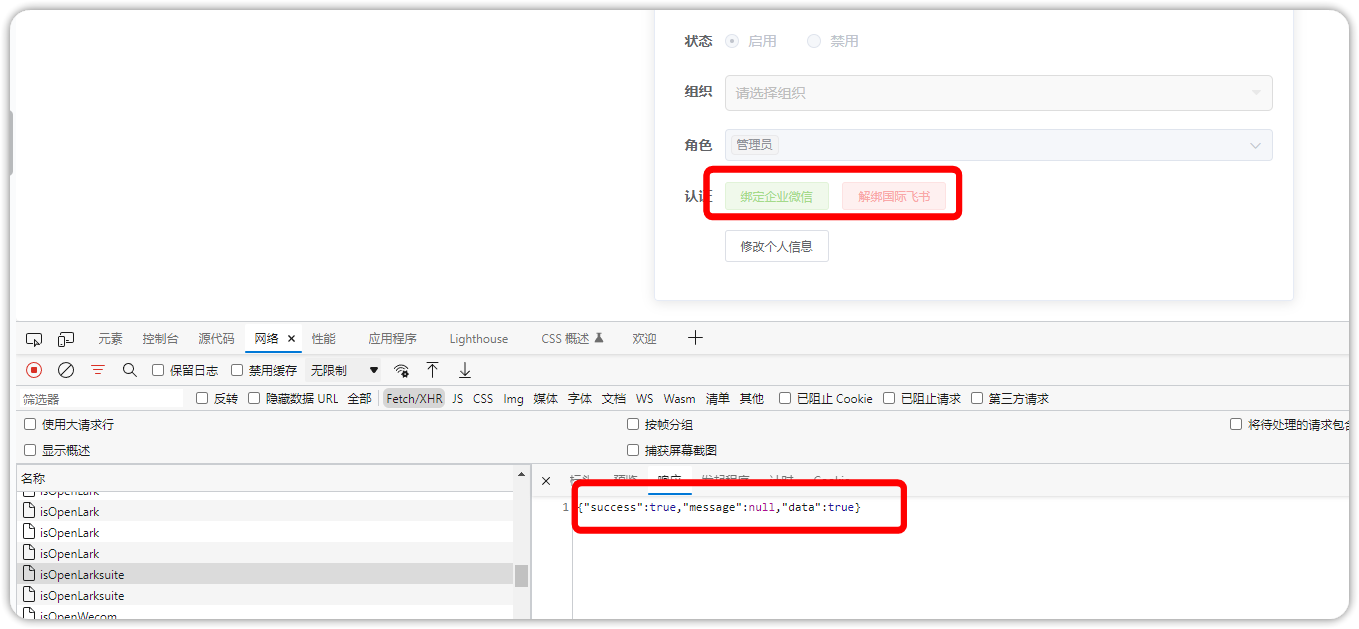Screen dimensions: 1359x629
Task: Check the 已阻止请求 option
Action: point(889,398)
